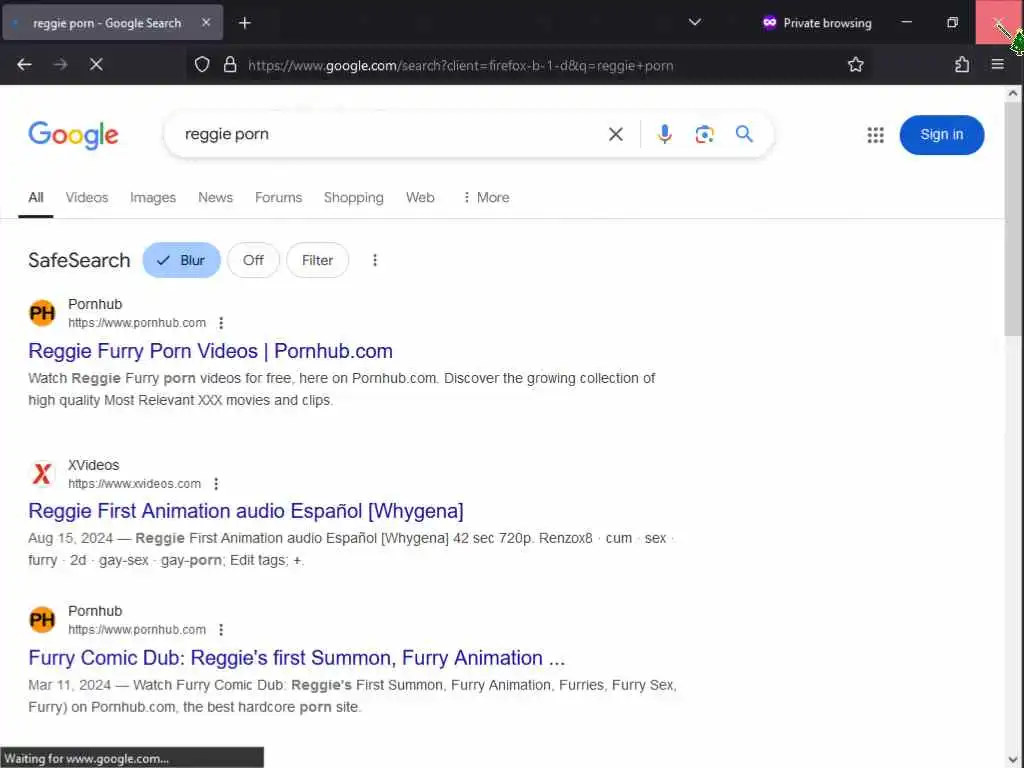Switch to the Web tab
The height and width of the screenshot is (768, 1024).
(420, 197)
